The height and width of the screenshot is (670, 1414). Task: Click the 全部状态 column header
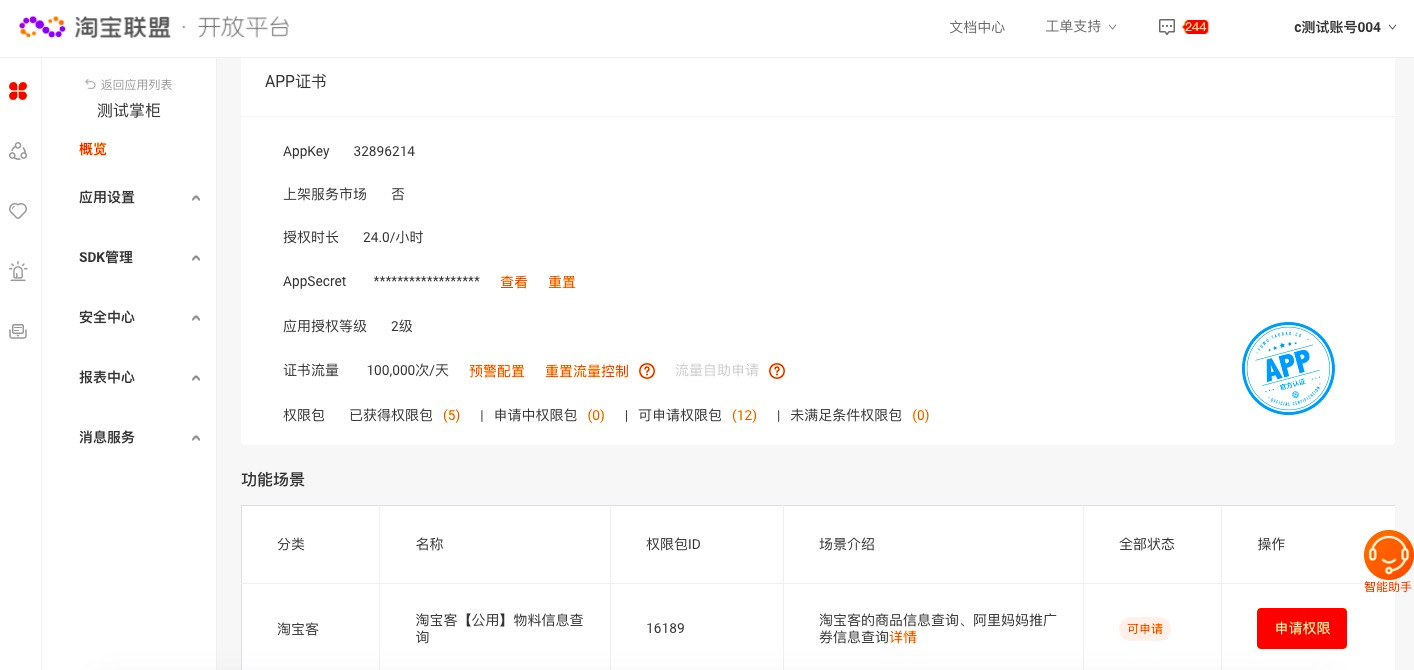click(x=1147, y=544)
